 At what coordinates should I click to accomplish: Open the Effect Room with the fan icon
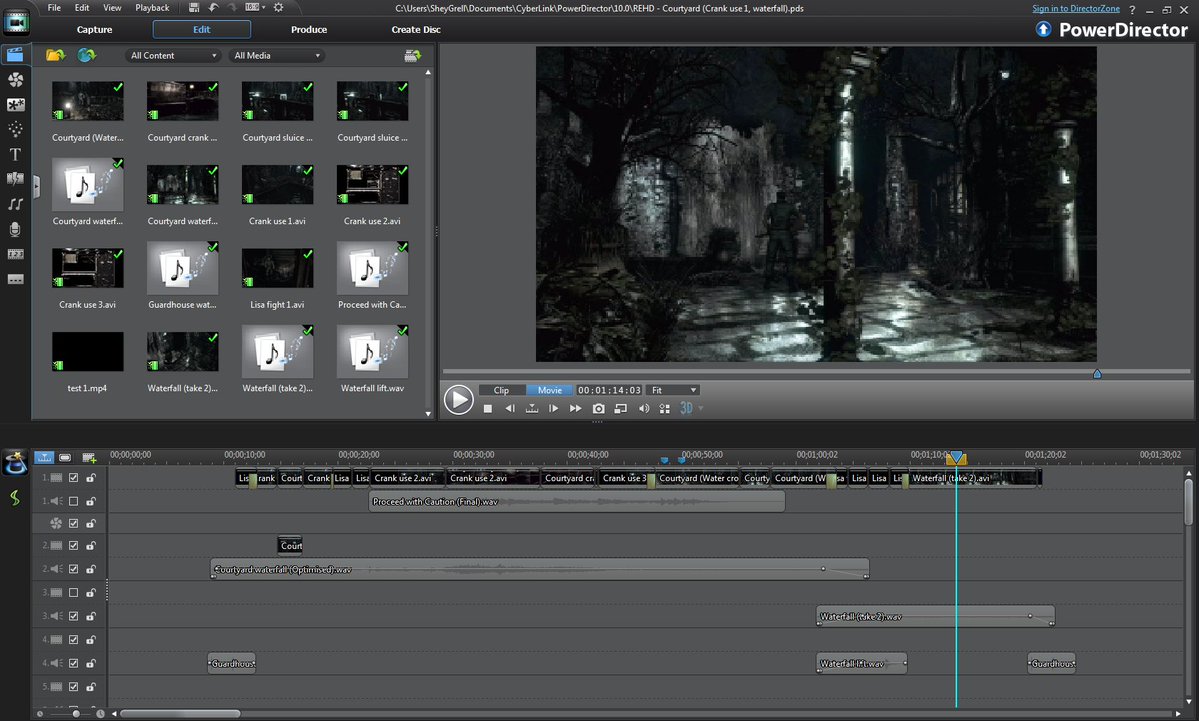(x=15, y=79)
